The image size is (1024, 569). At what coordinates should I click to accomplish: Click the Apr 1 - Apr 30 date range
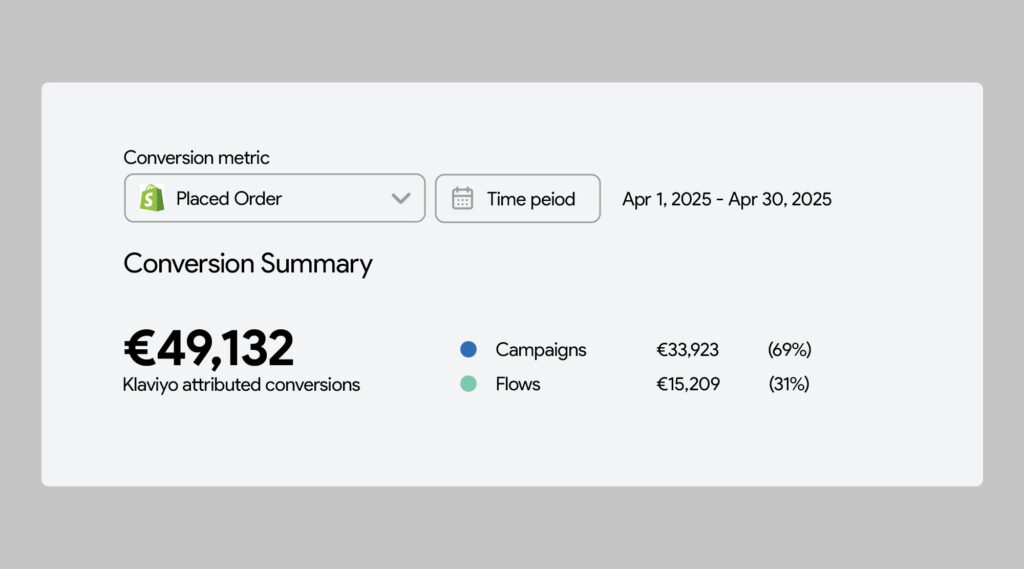pos(727,199)
